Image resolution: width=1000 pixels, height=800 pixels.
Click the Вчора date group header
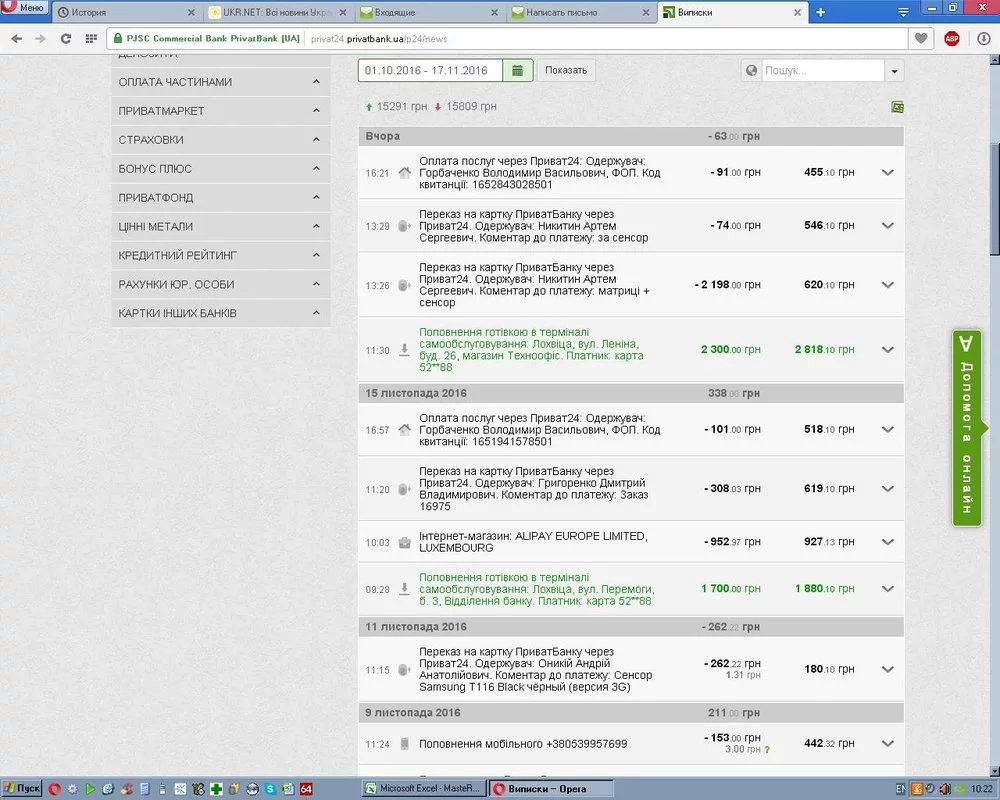pos(631,137)
